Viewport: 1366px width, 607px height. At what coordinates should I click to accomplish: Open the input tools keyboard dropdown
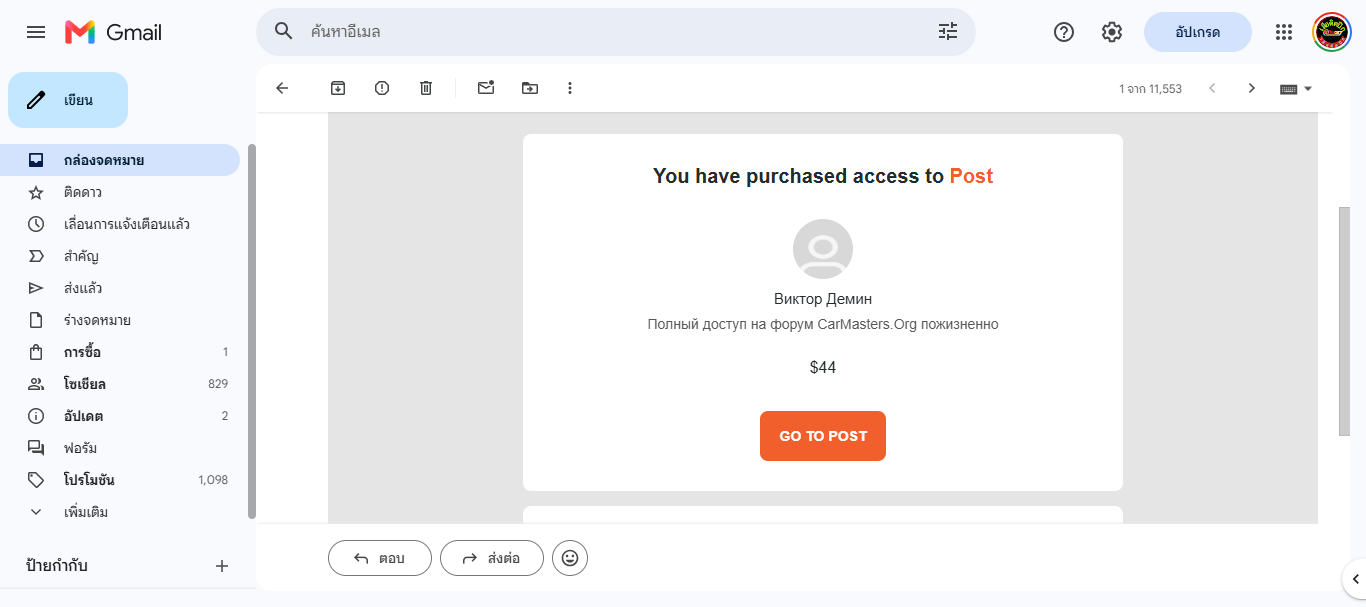click(1296, 88)
